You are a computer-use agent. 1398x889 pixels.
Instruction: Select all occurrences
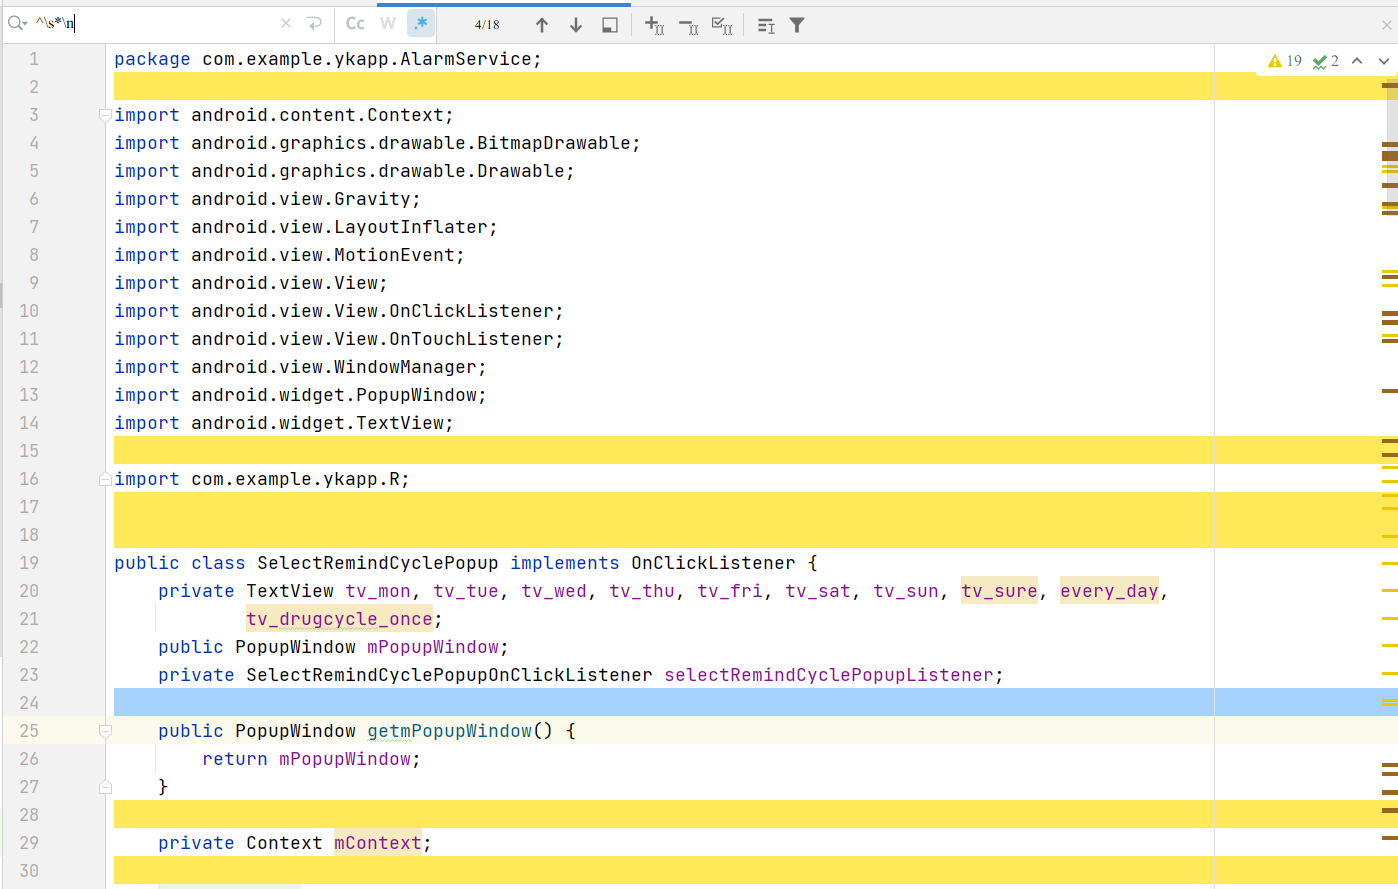point(722,25)
